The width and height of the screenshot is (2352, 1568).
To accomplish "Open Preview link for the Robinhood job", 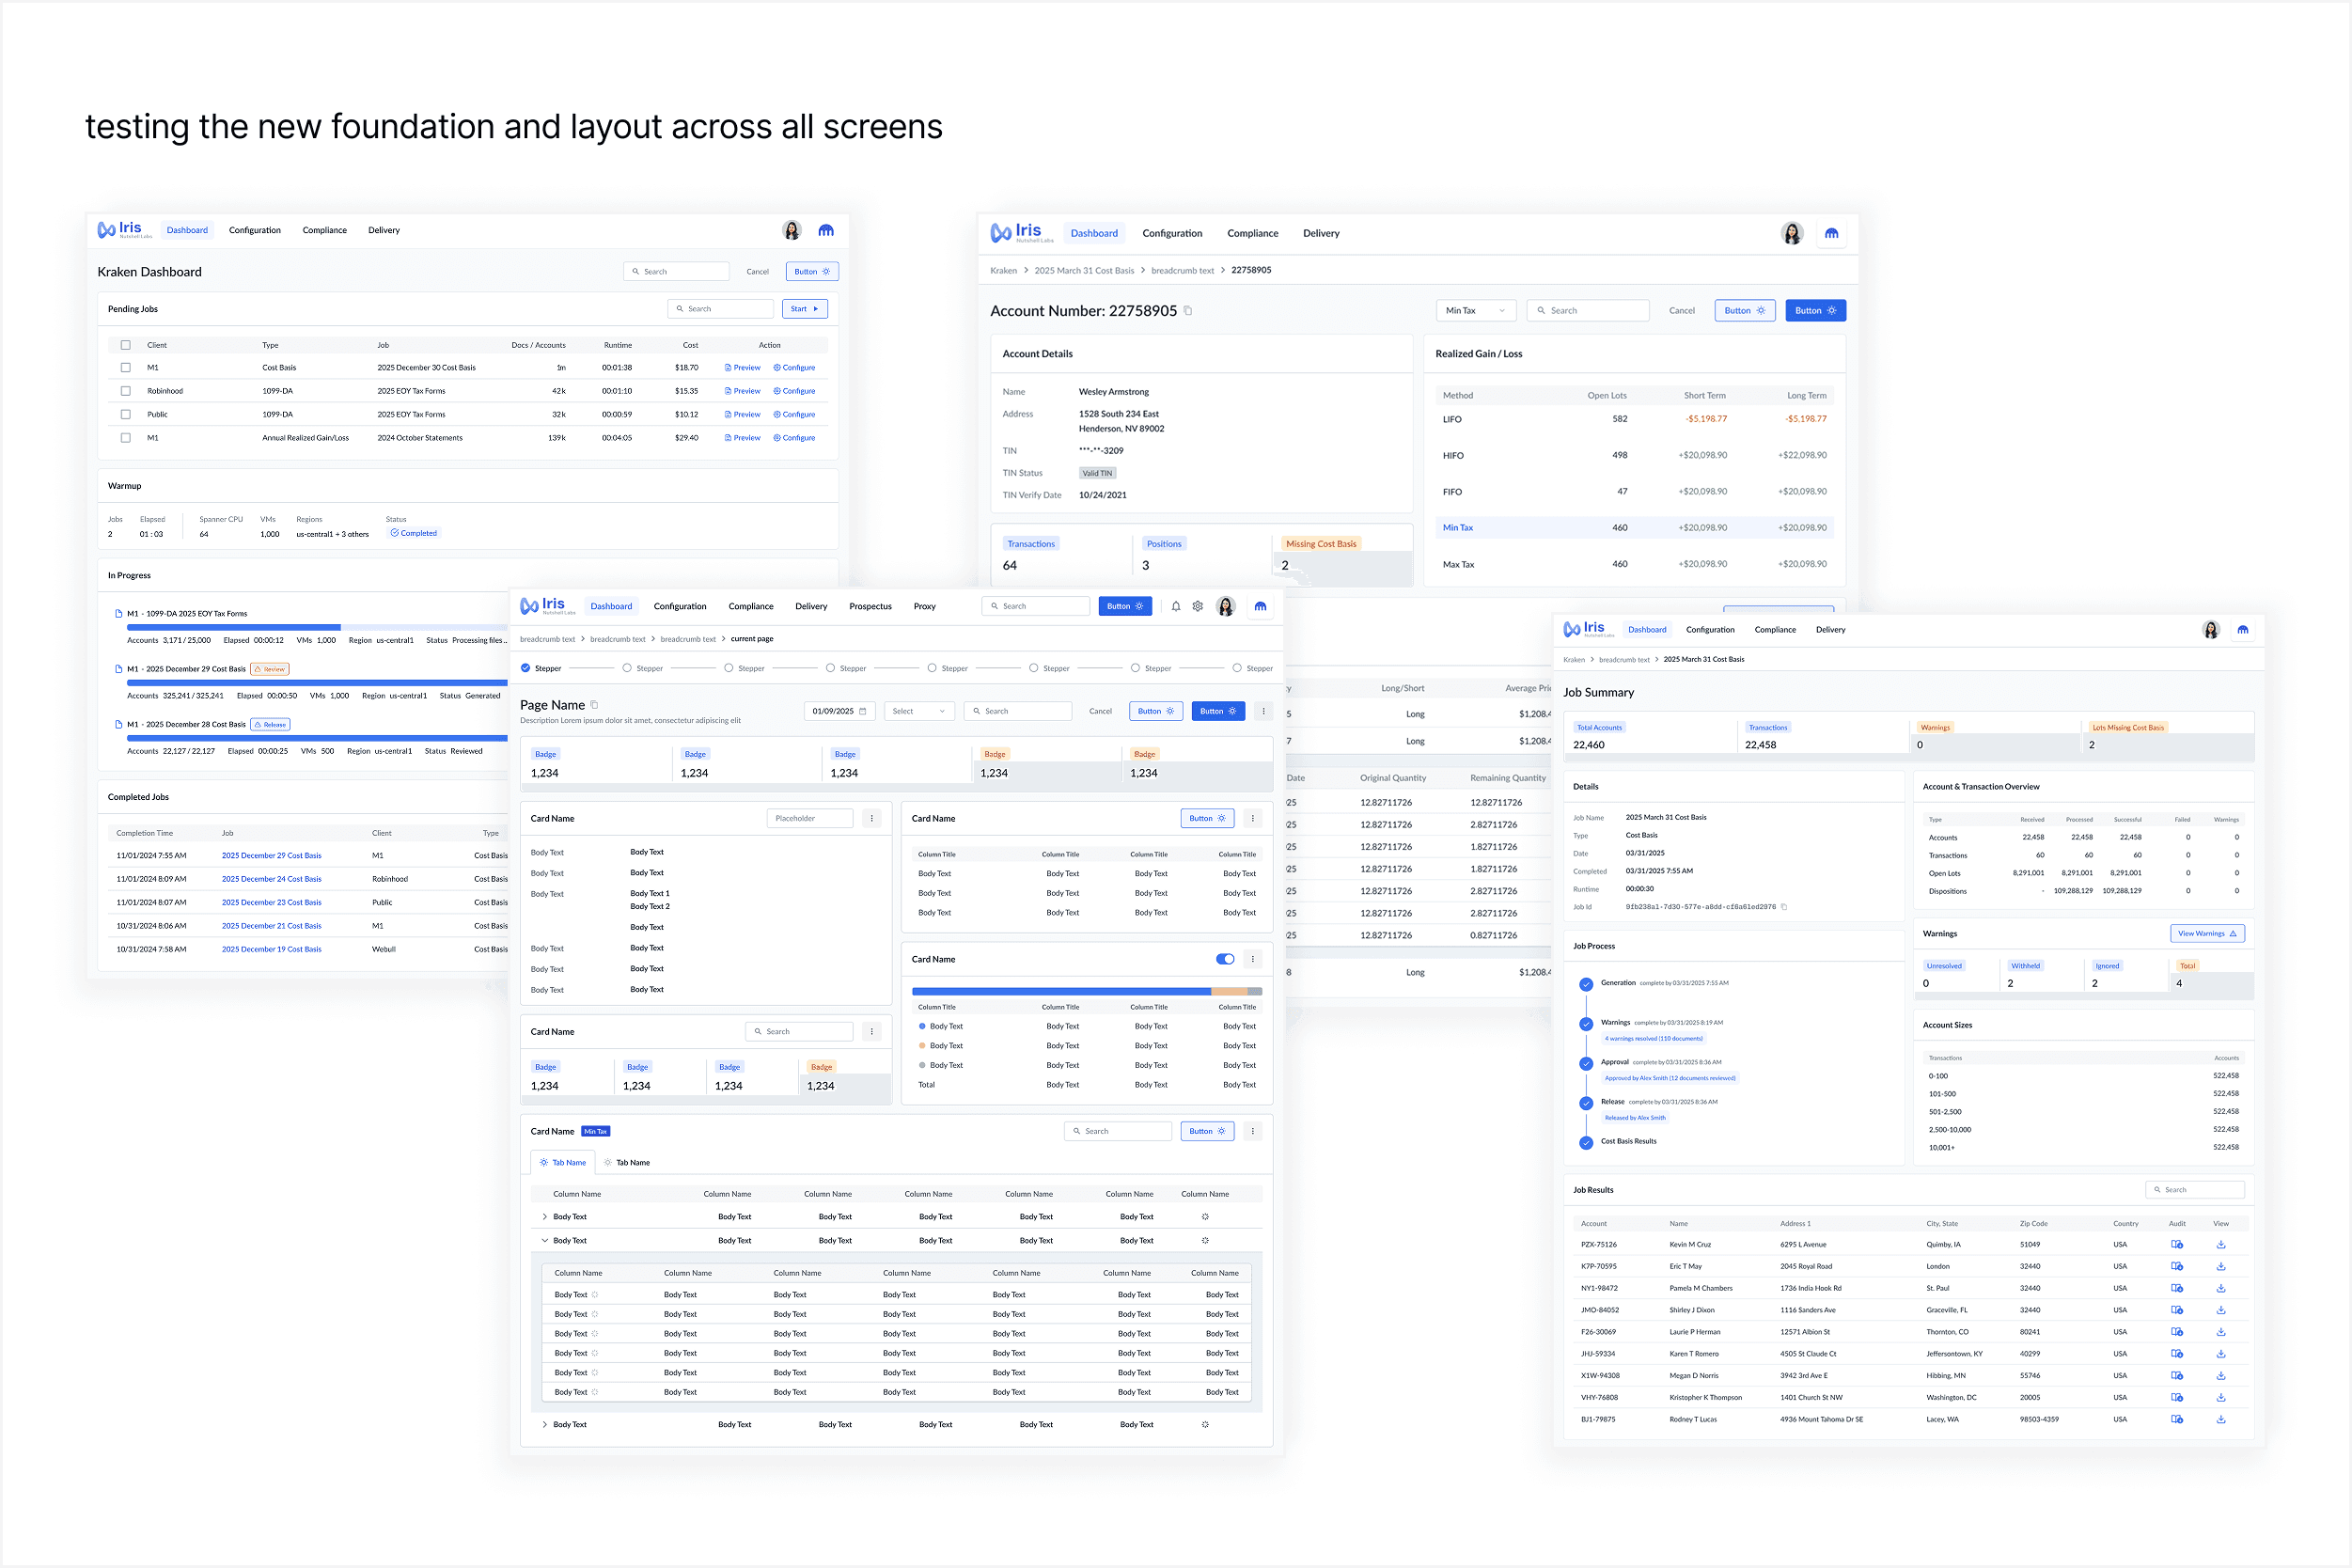I will click(743, 391).
